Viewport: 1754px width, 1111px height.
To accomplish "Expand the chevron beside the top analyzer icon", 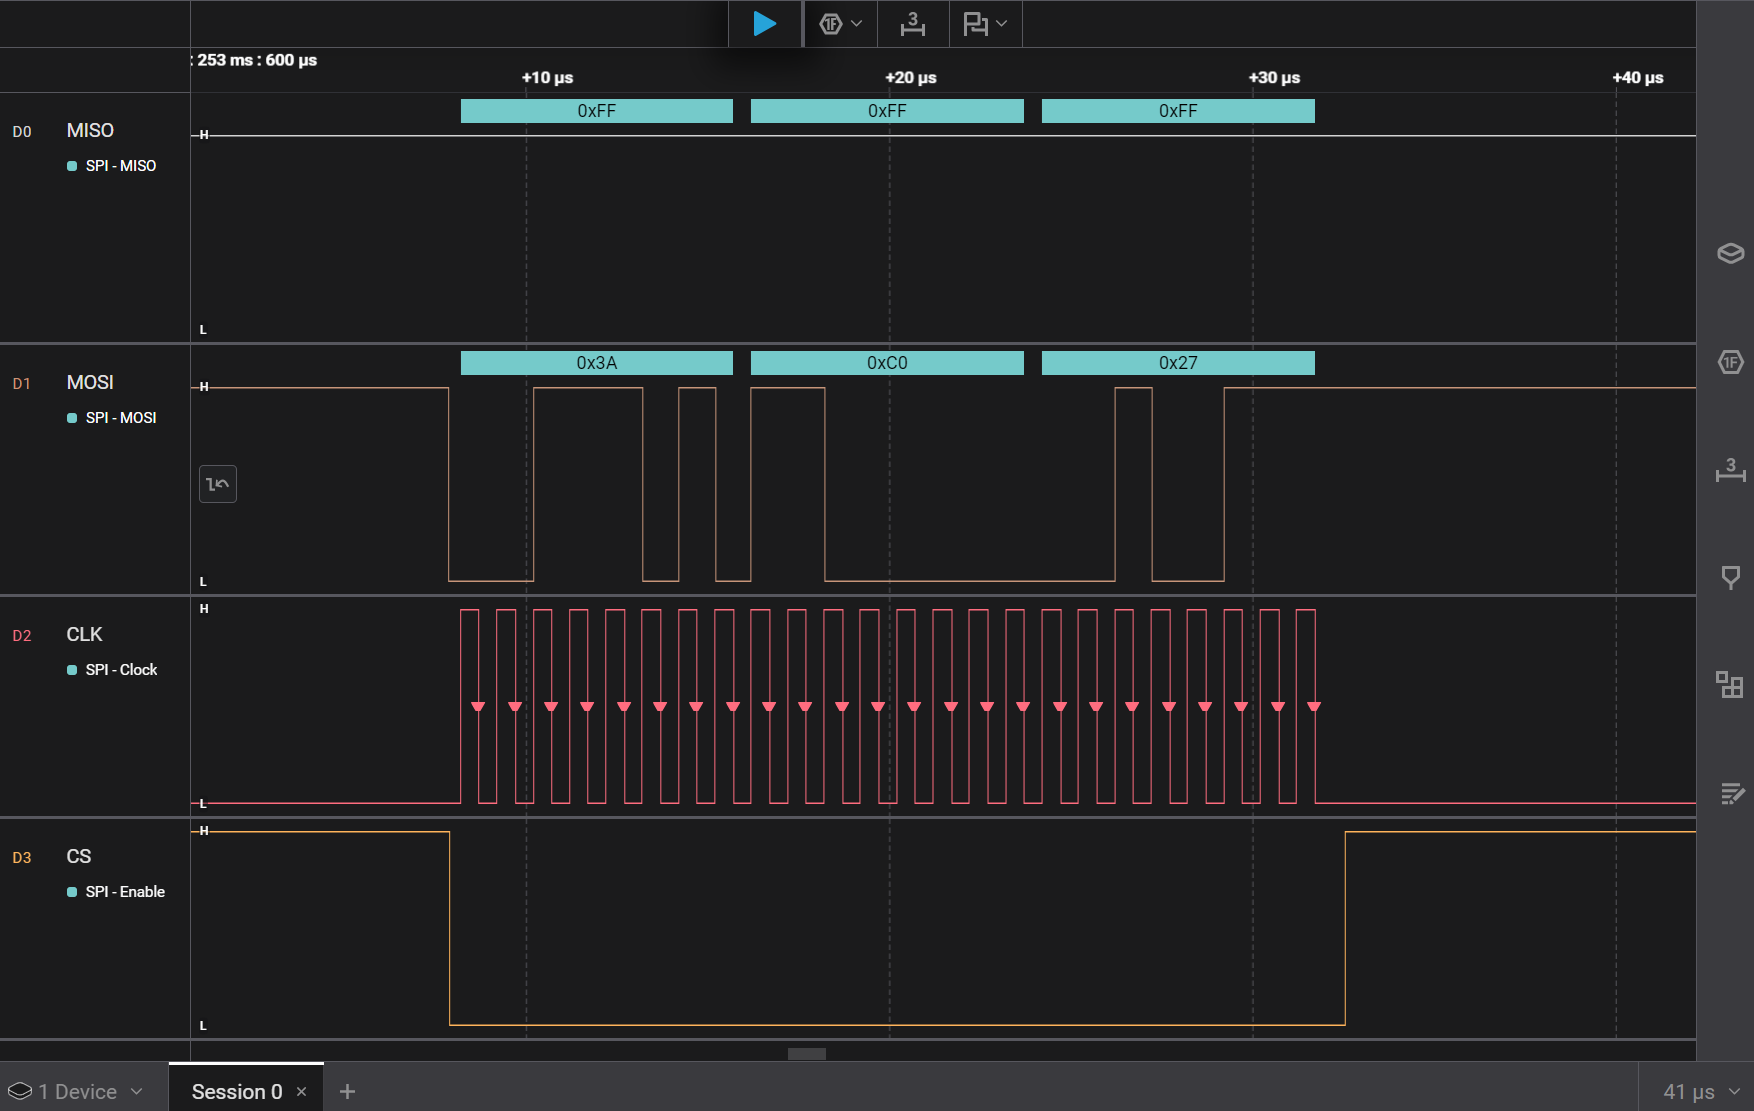I will tap(857, 24).
